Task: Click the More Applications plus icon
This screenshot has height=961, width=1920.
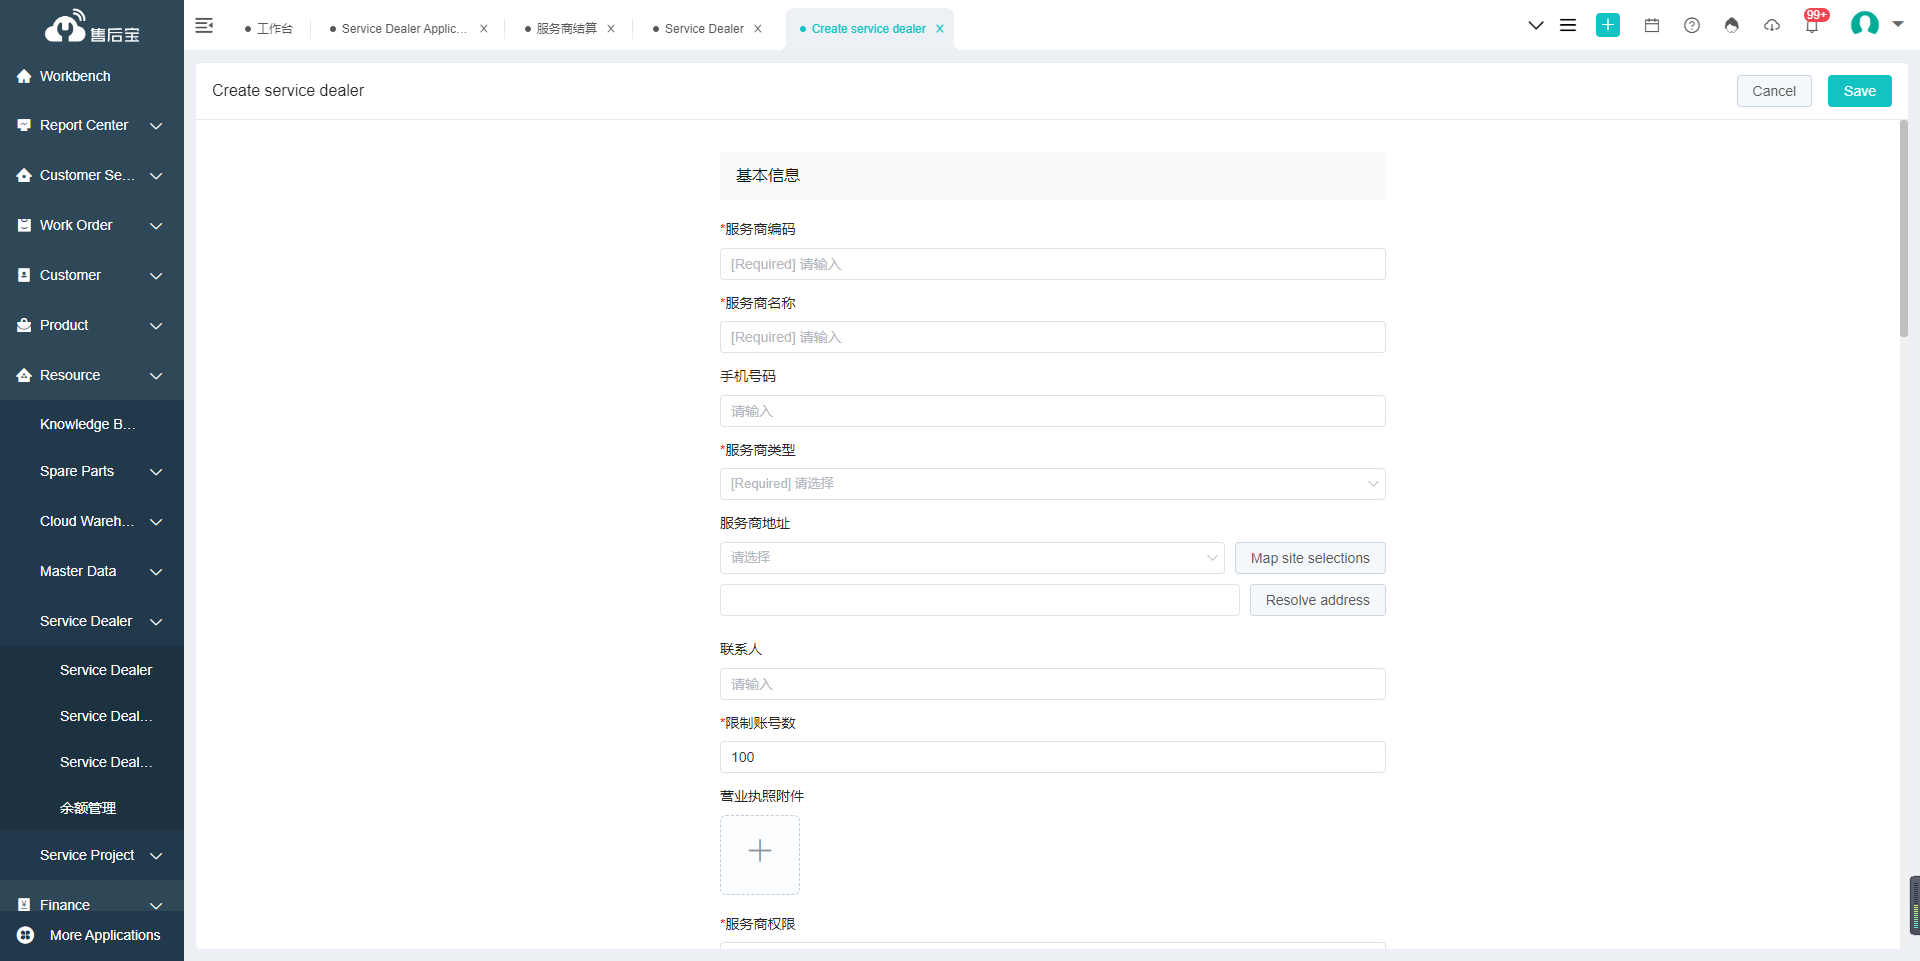Action: coord(26,935)
